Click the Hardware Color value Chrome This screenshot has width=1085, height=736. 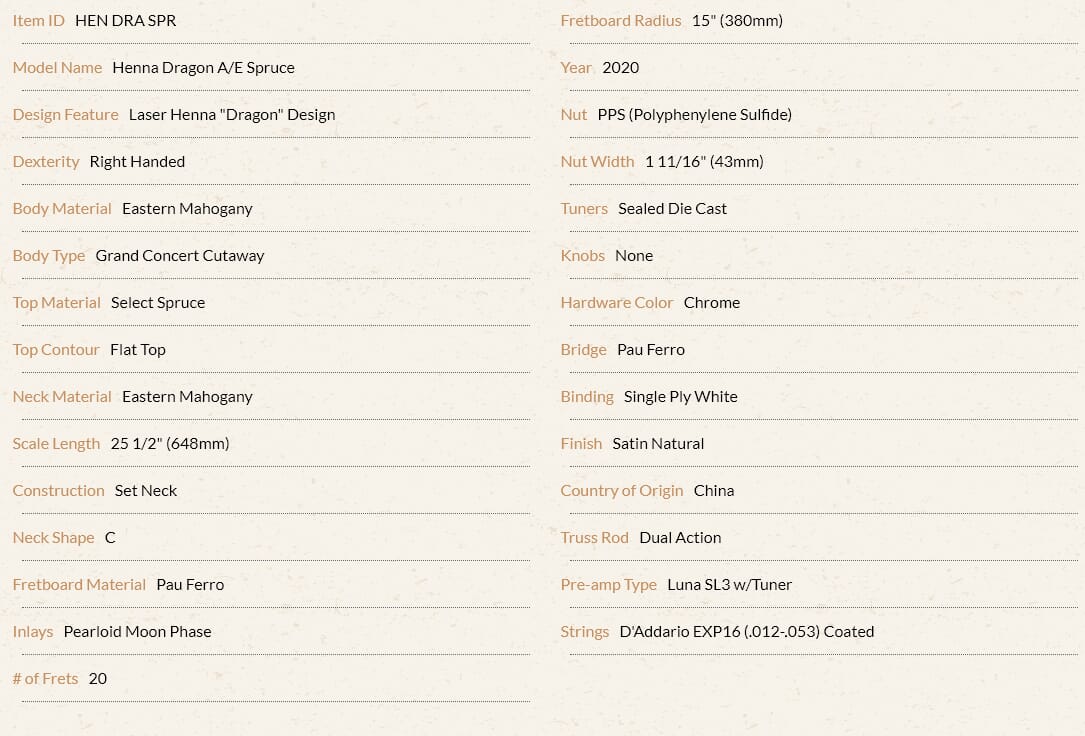pos(712,303)
